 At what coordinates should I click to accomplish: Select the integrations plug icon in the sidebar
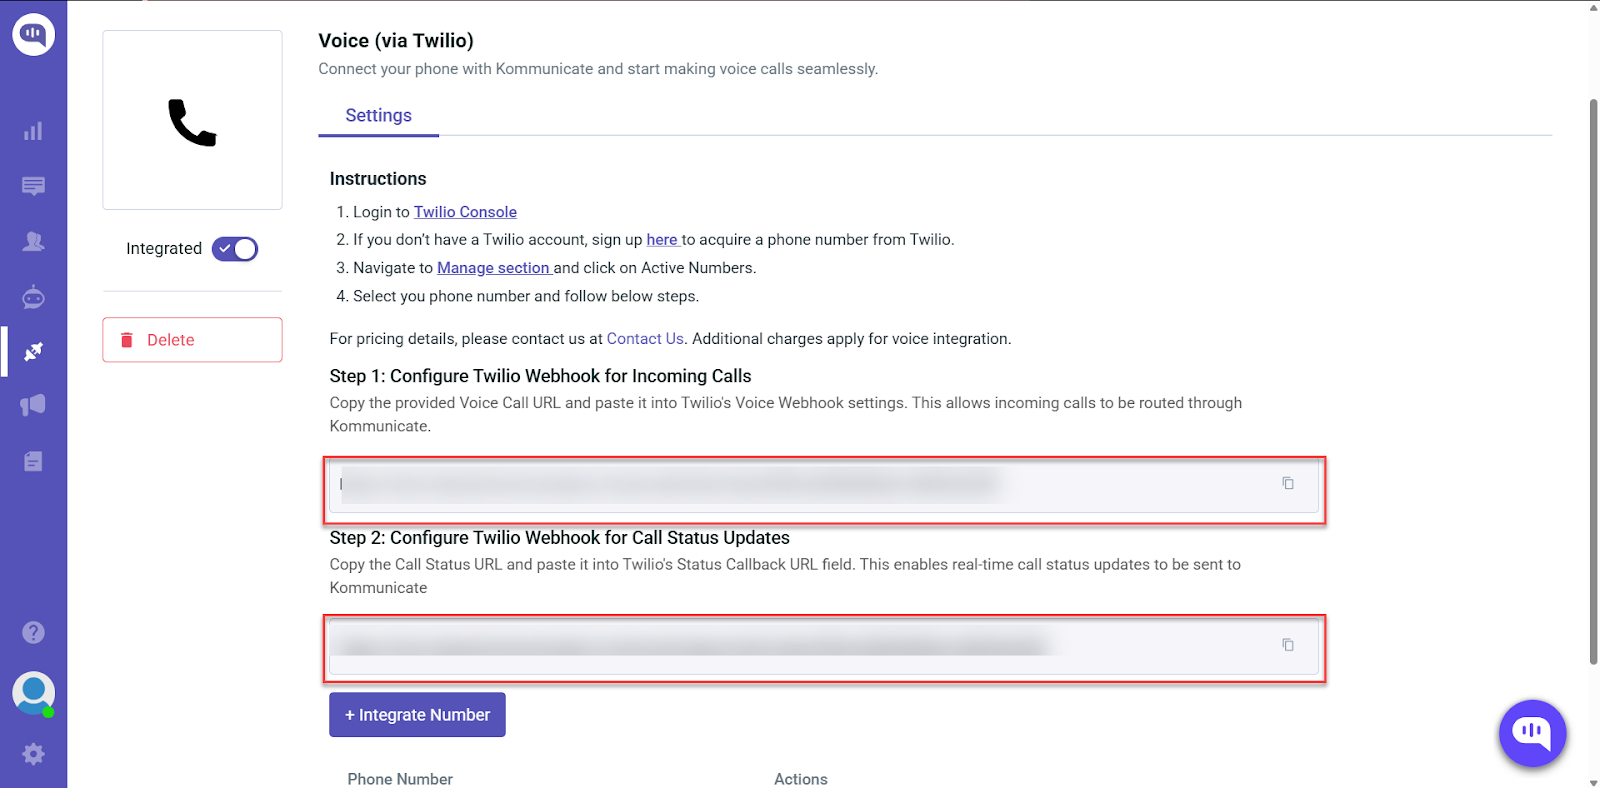[33, 351]
